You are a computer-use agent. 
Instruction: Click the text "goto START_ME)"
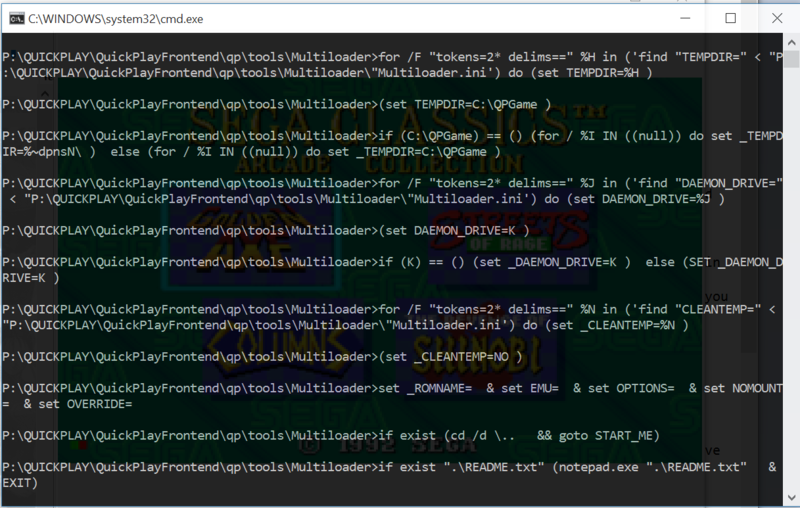609,436
